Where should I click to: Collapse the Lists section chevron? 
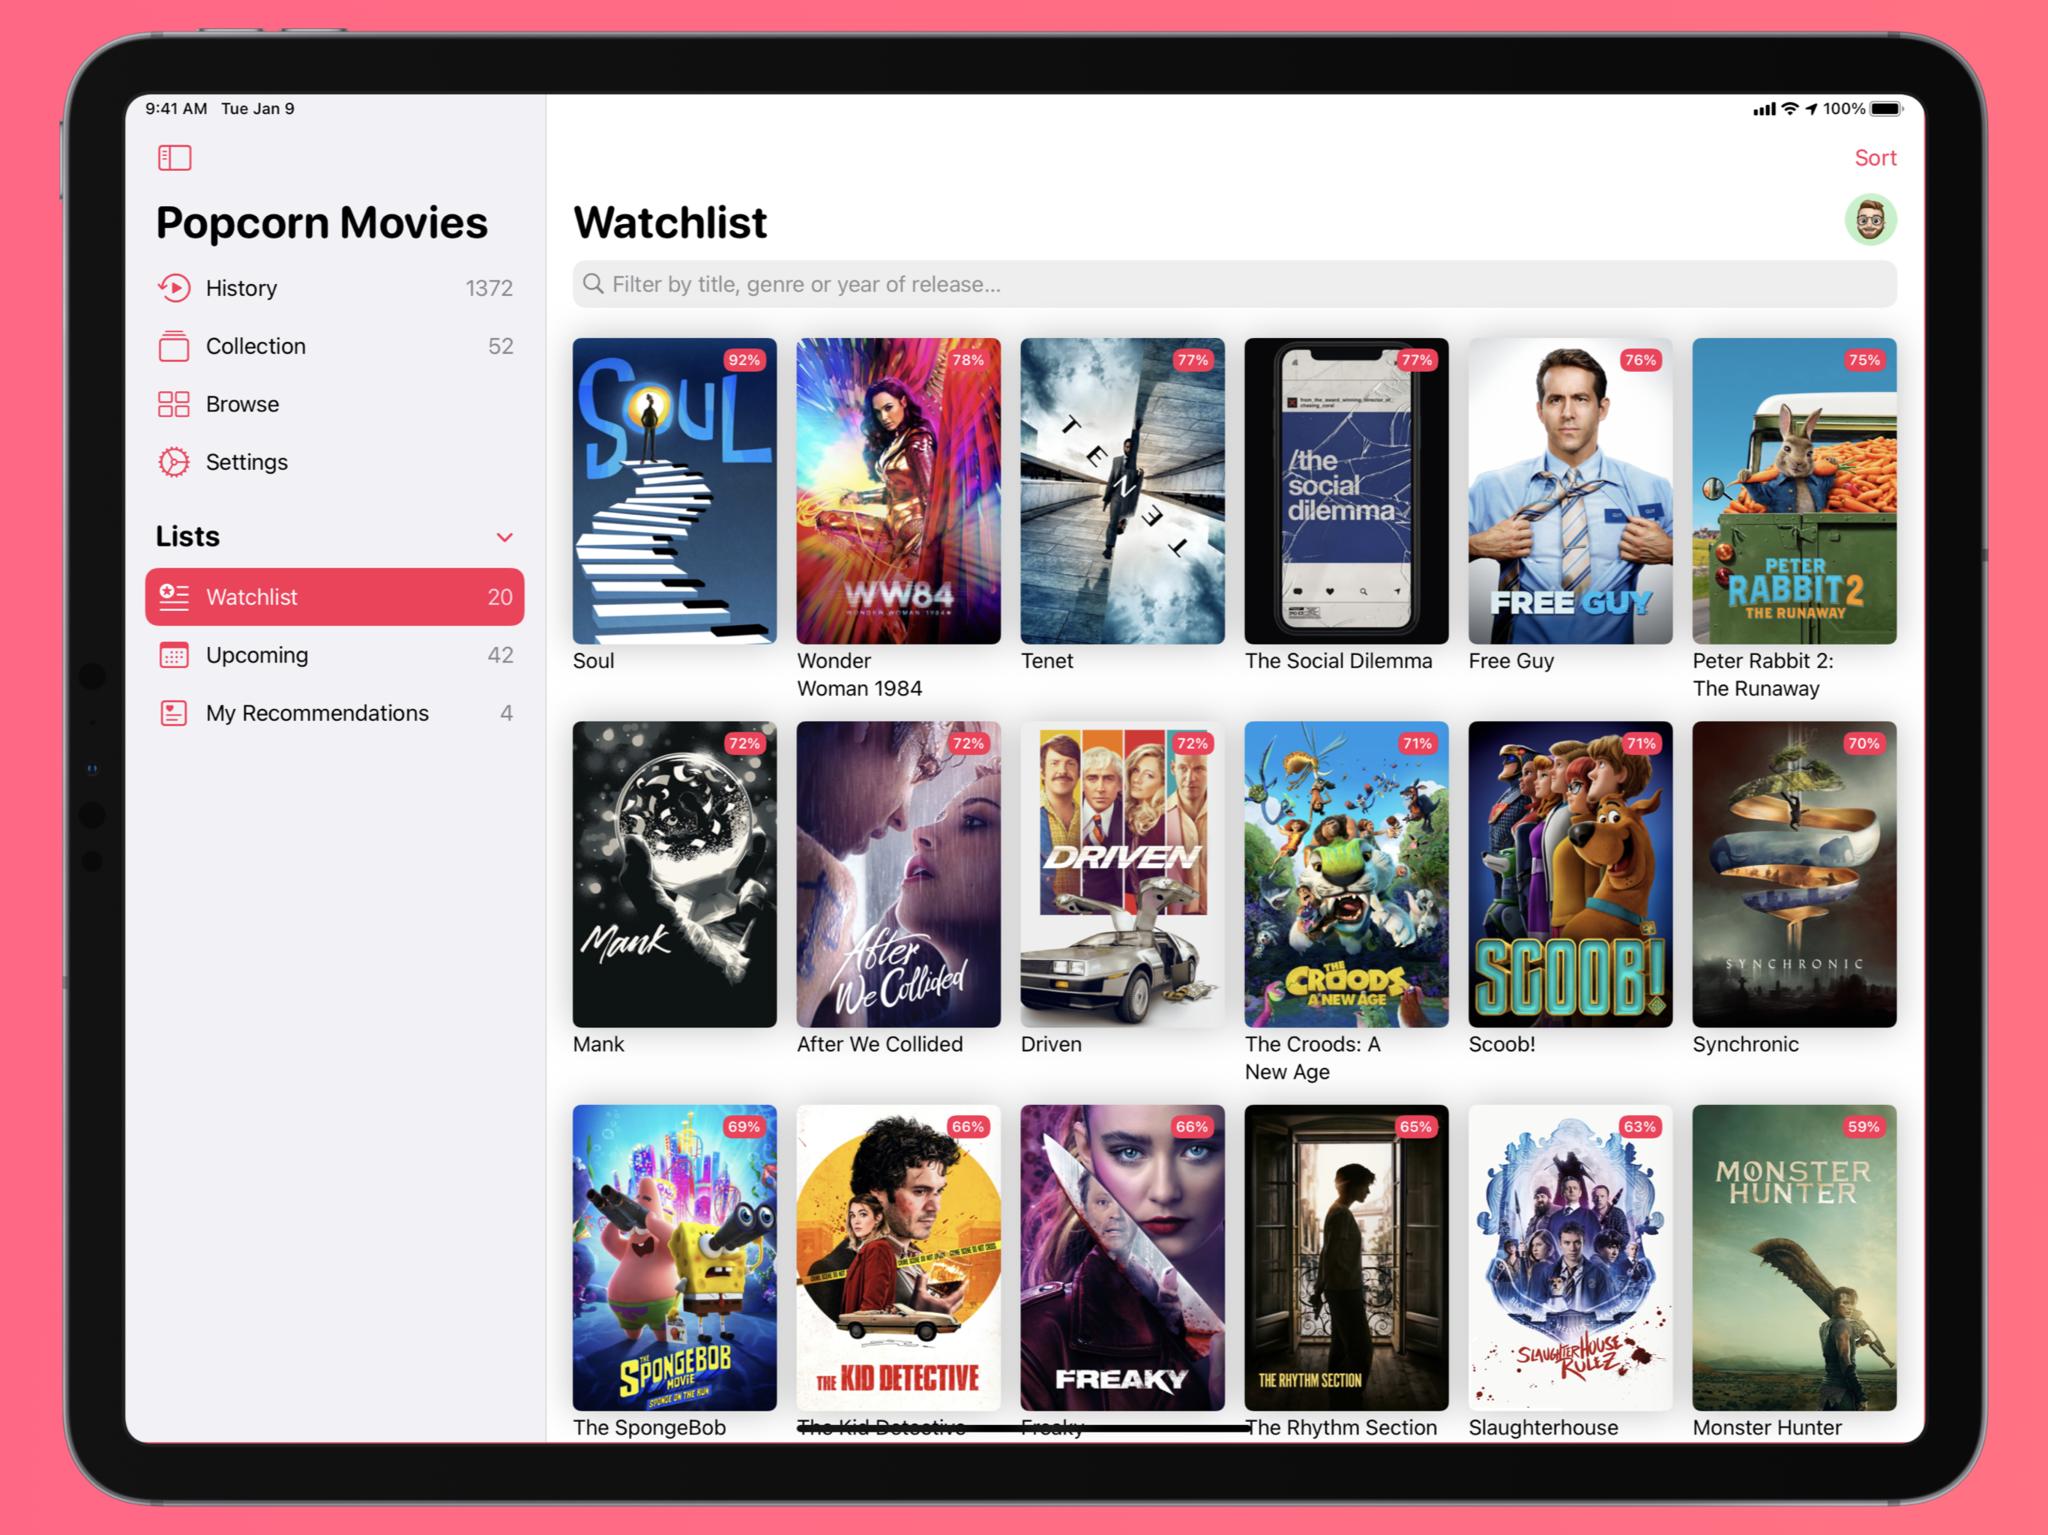click(505, 537)
